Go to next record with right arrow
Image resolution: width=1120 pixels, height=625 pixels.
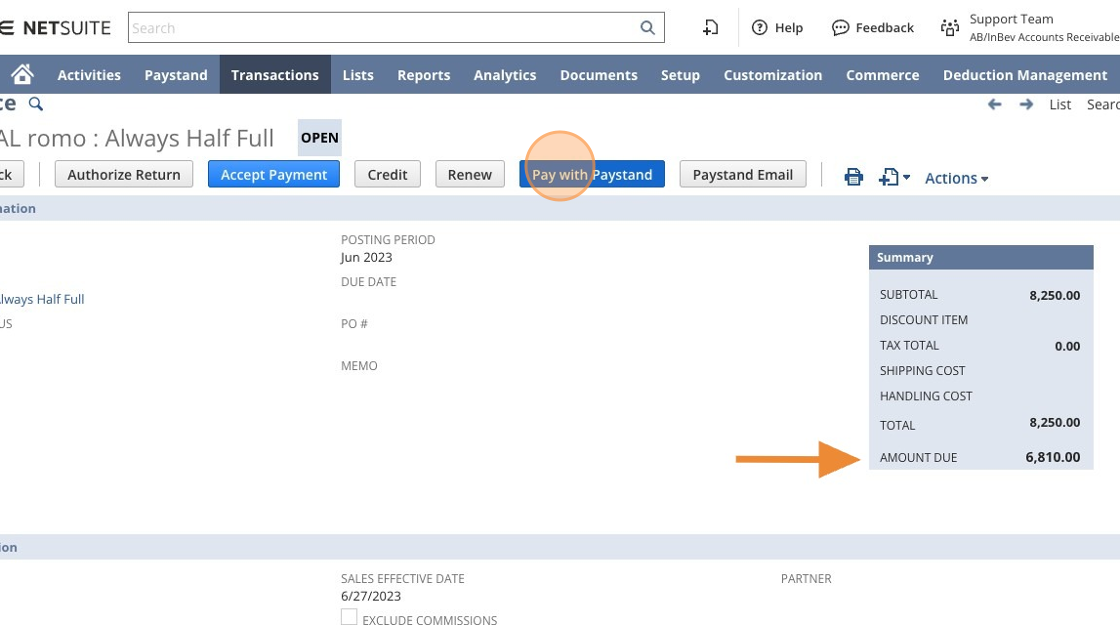tap(1026, 104)
